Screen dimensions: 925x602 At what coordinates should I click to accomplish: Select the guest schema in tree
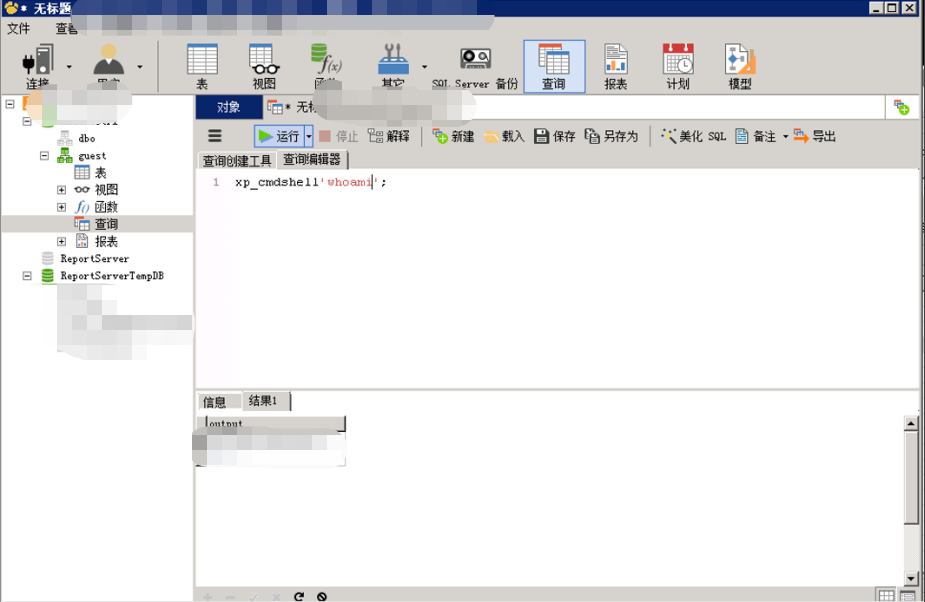tap(92, 156)
